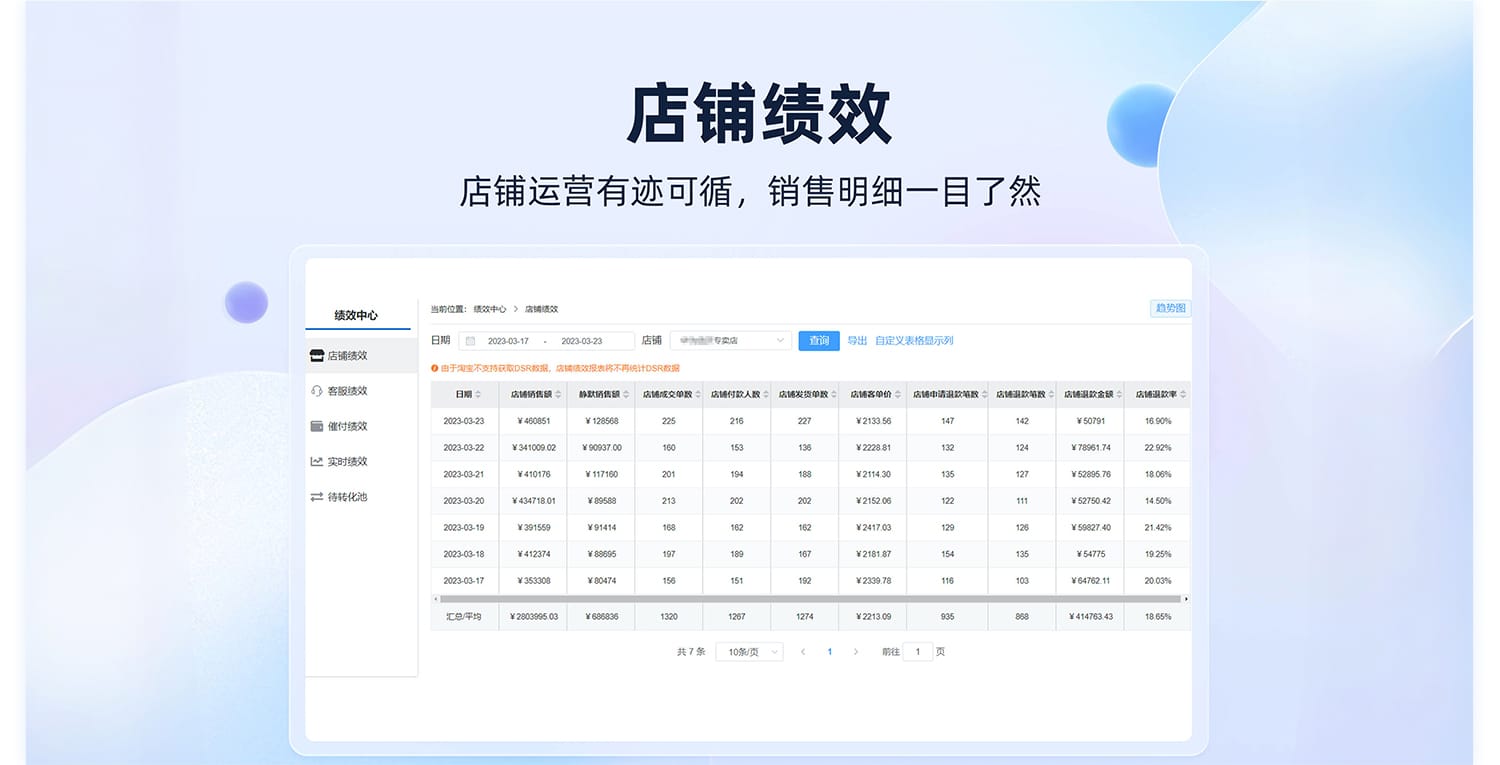Image resolution: width=1500 pixels, height=765 pixels.
Task: Click the 实时绩效 chart icon
Action: [x=317, y=462]
